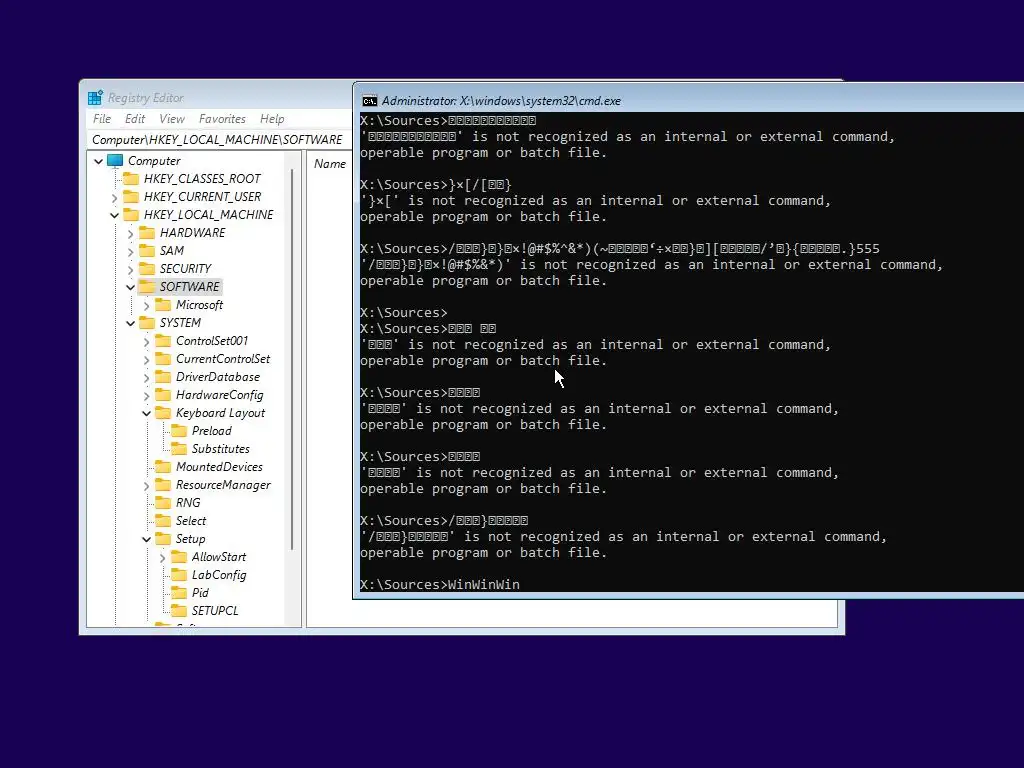Click the ControlSet001 folder icon
Image resolution: width=1024 pixels, height=768 pixels.
(x=163, y=341)
